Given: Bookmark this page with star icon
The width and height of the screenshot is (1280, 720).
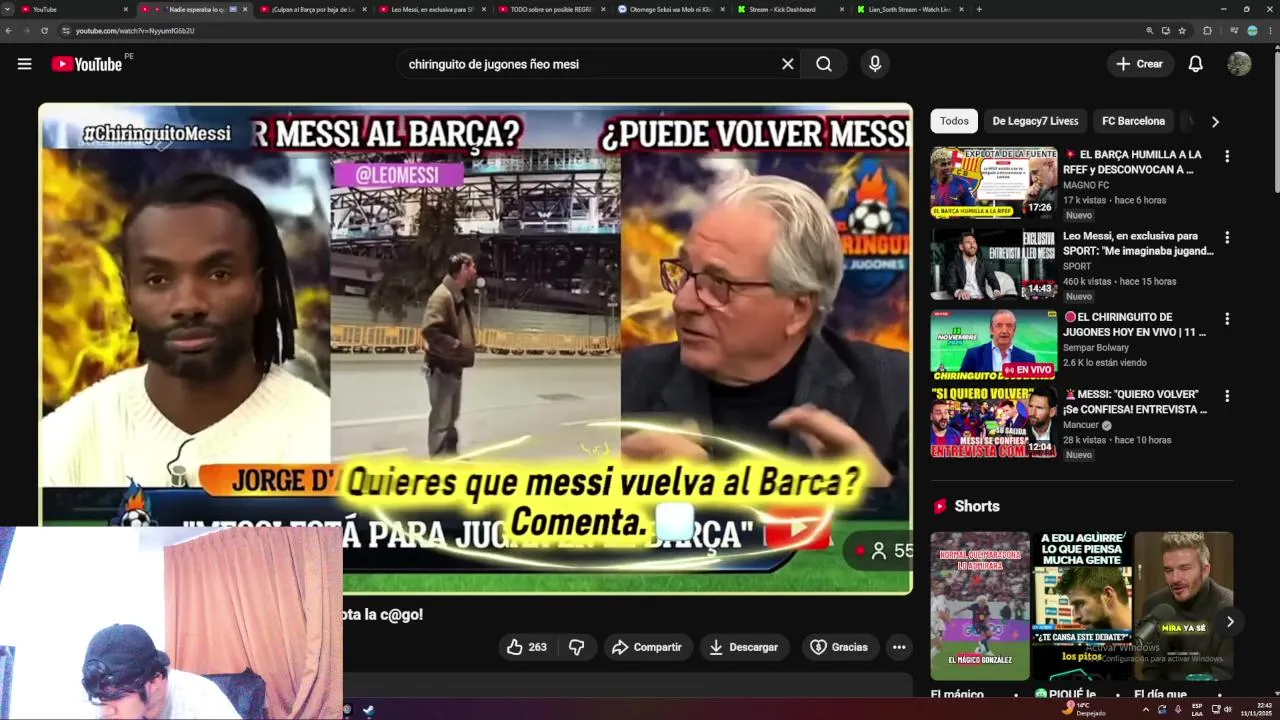Looking at the screenshot, I should click(x=1182, y=31).
